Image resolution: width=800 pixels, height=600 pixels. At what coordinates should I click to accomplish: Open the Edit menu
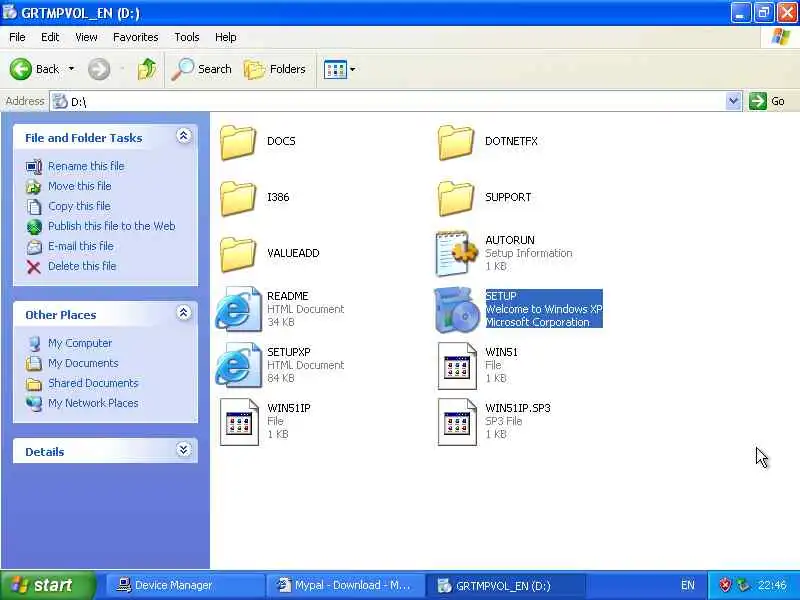[50, 37]
